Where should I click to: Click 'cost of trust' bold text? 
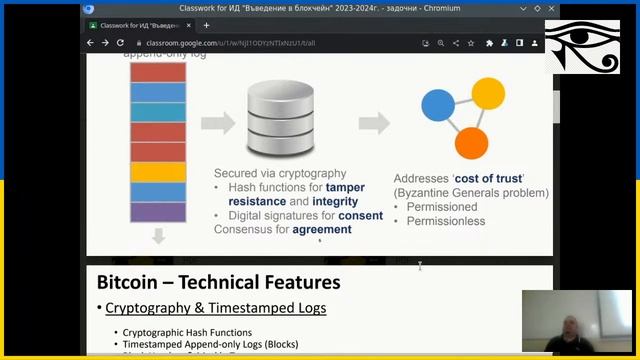coord(488,179)
